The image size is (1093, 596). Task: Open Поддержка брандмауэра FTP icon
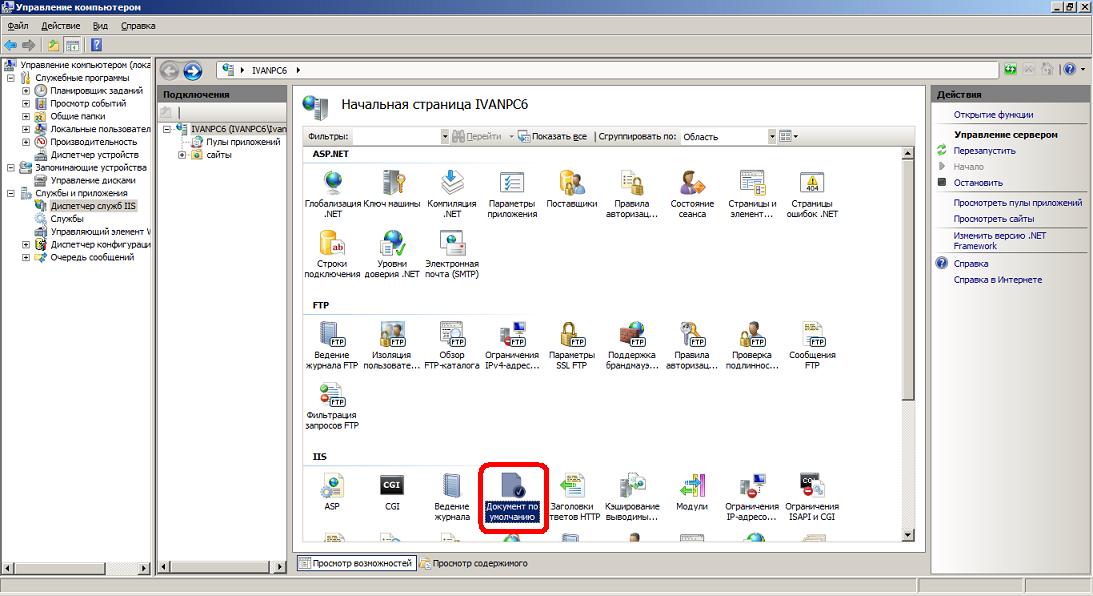632,344
